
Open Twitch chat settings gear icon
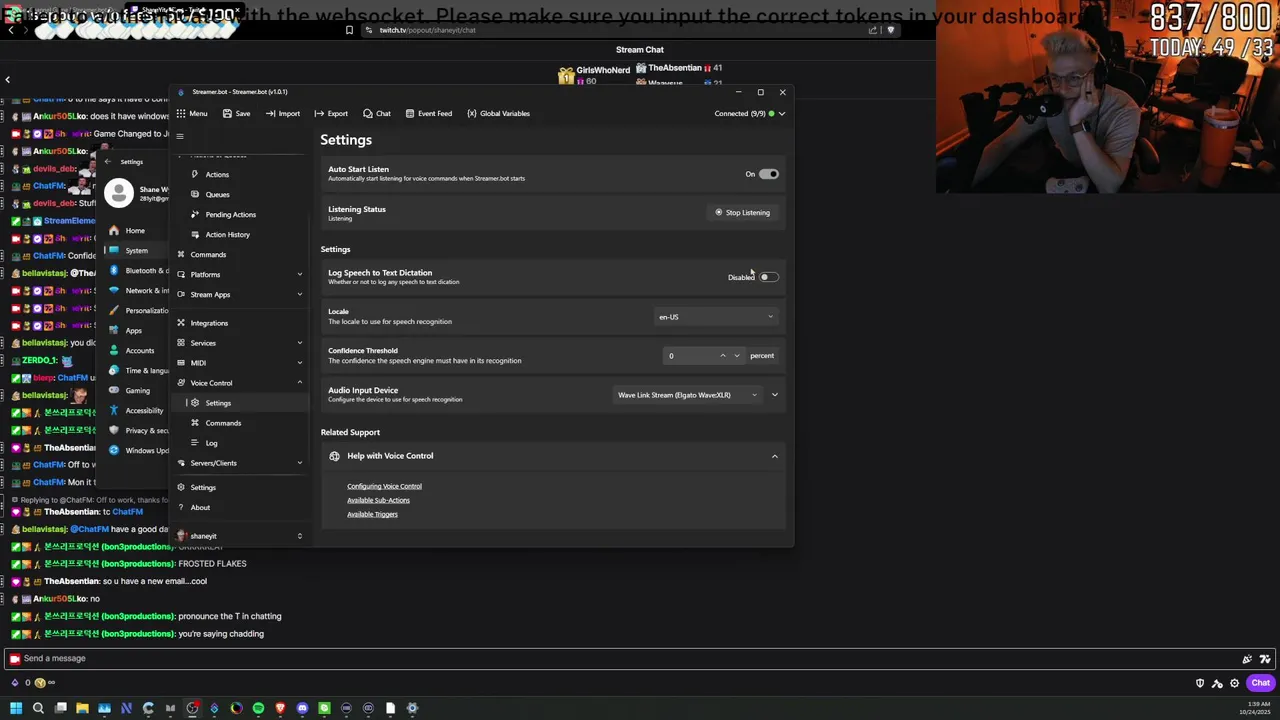(x=1234, y=683)
